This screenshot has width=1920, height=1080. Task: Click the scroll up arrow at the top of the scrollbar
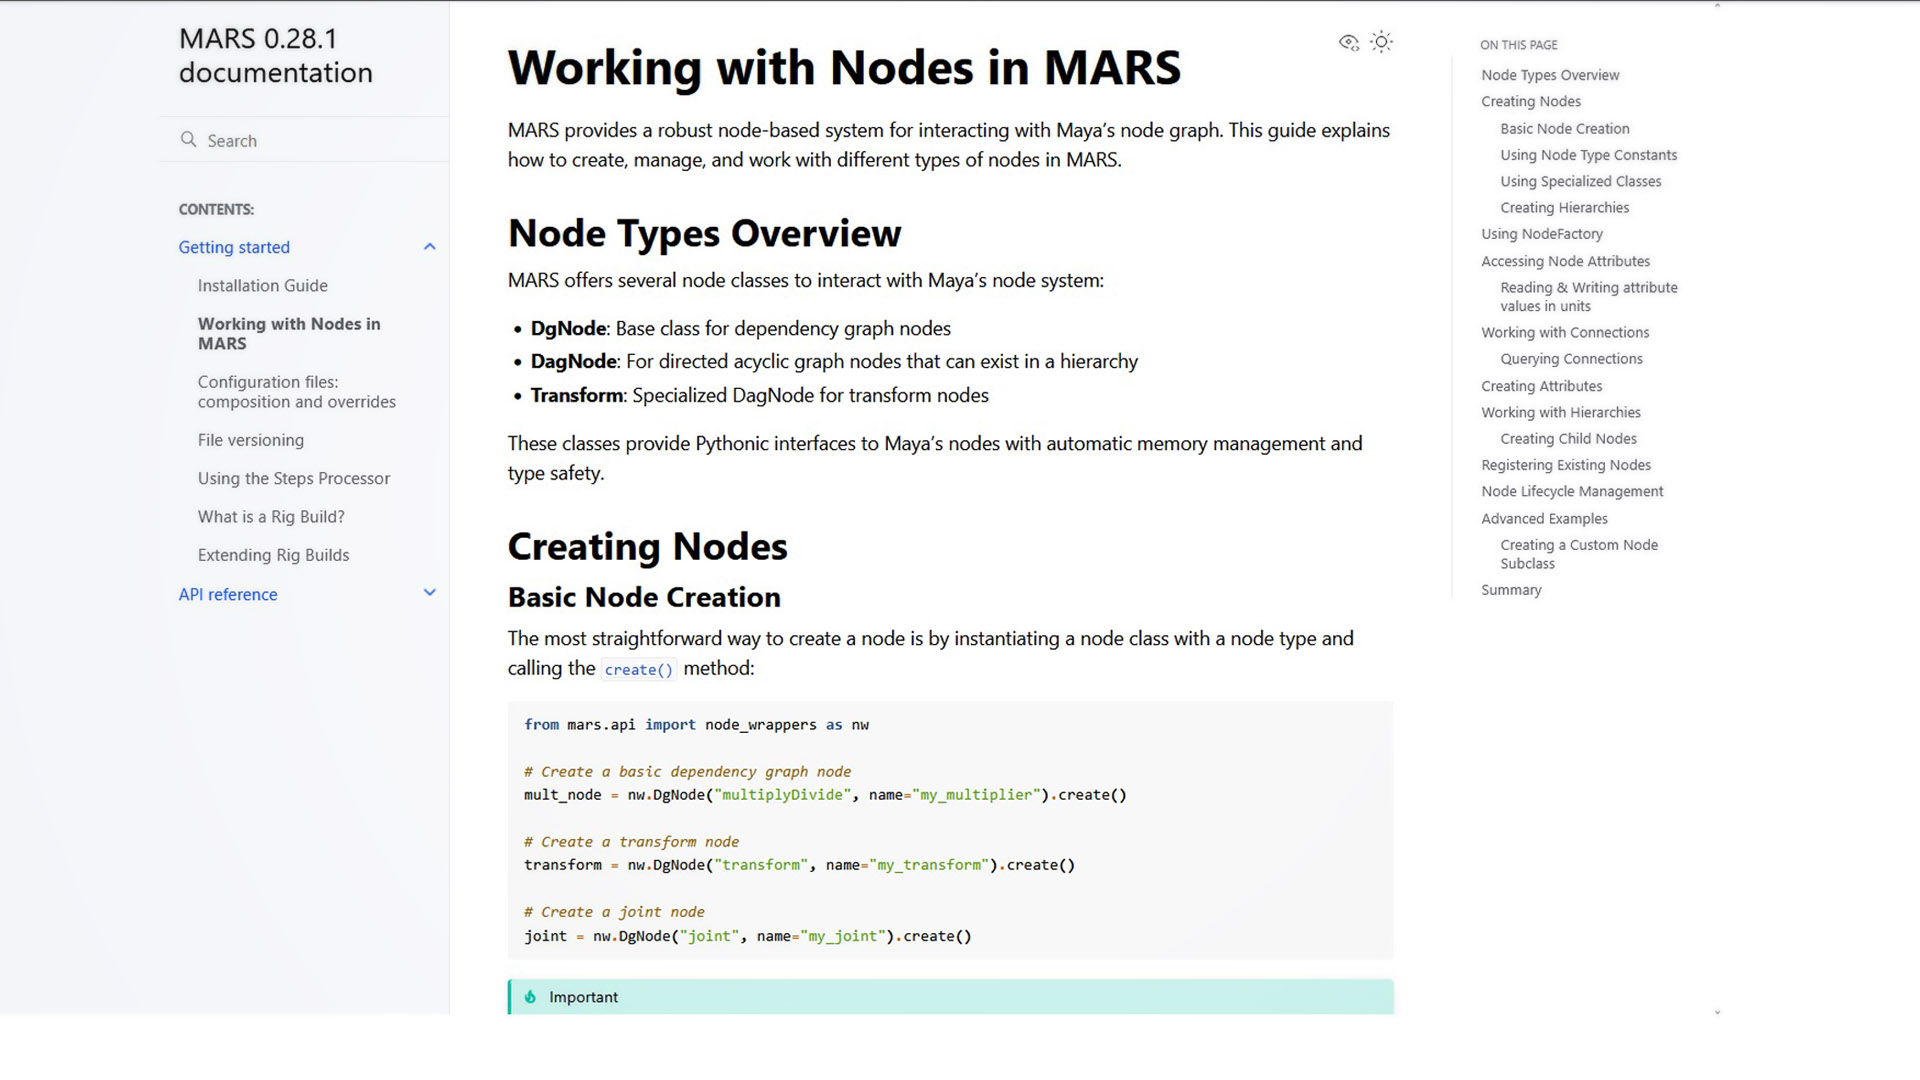pyautogui.click(x=1717, y=5)
